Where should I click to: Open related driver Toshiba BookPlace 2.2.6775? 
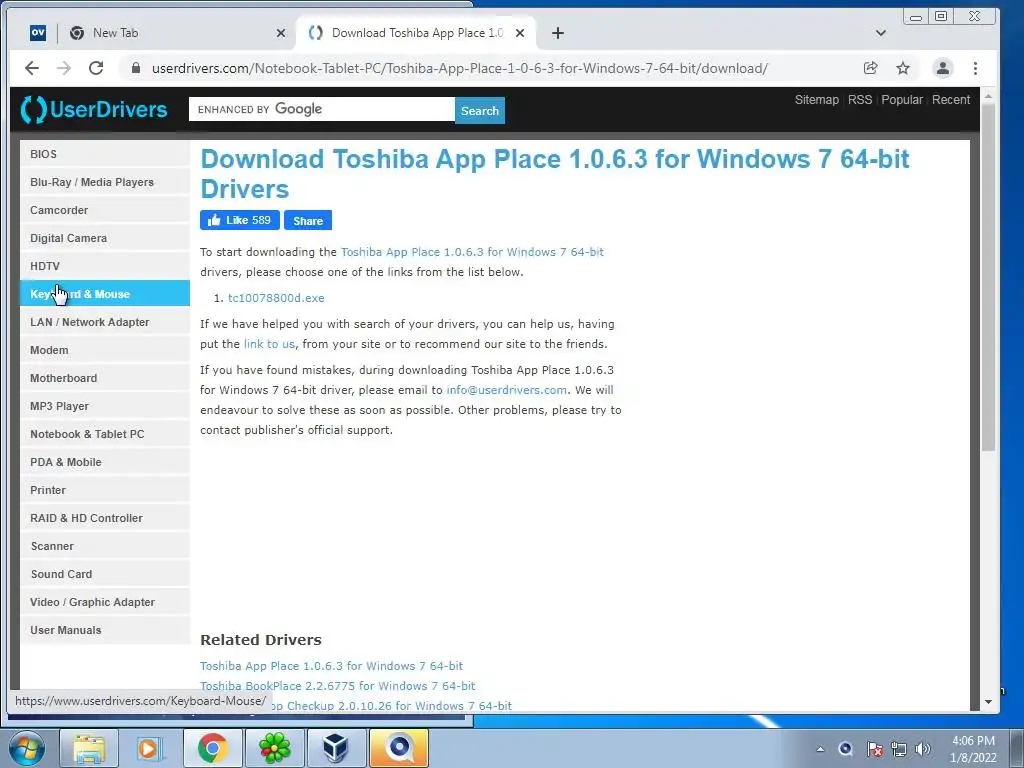tap(338, 686)
